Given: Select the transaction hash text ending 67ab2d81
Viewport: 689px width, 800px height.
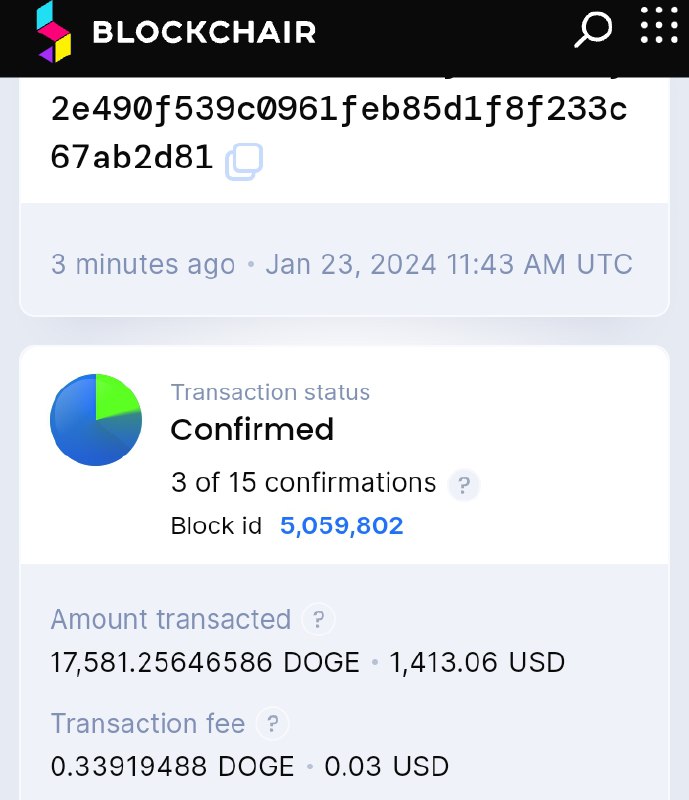Looking at the screenshot, I should pyautogui.click(x=132, y=158).
